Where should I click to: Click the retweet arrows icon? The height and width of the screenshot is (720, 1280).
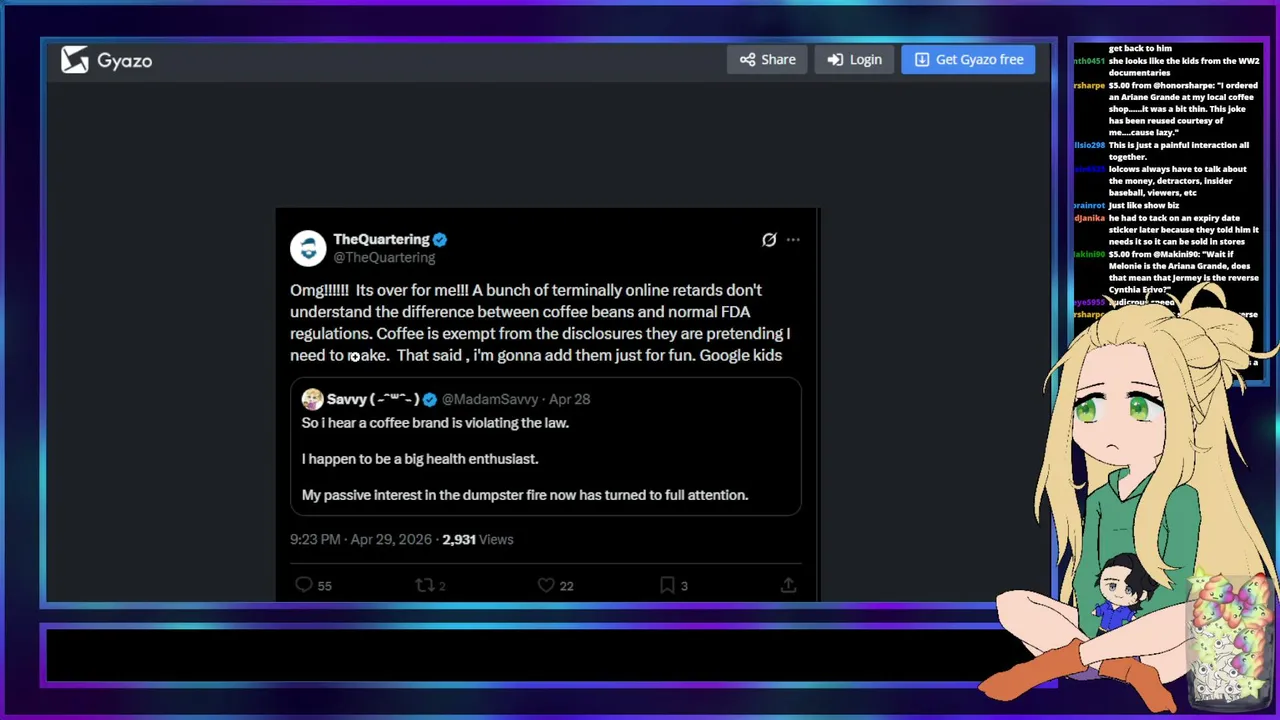coord(425,585)
